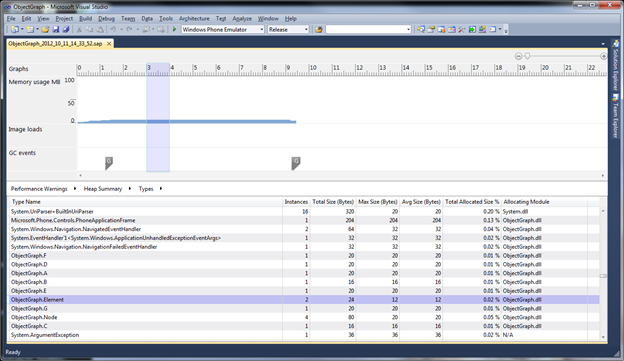Open the Start Page green arrow icon

(472, 29)
